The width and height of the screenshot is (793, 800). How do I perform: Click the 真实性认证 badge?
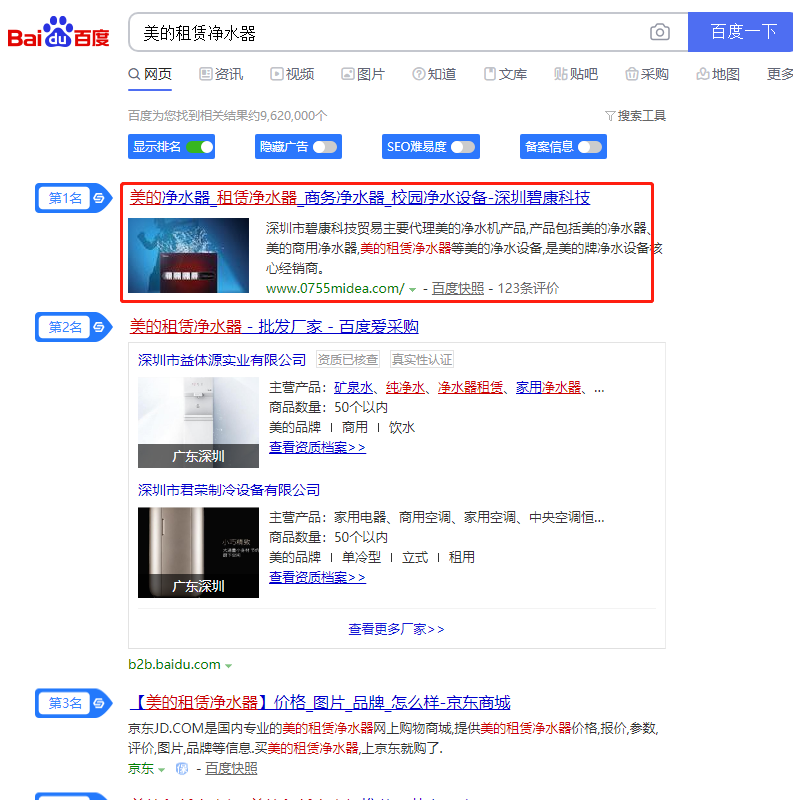[x=422, y=360]
